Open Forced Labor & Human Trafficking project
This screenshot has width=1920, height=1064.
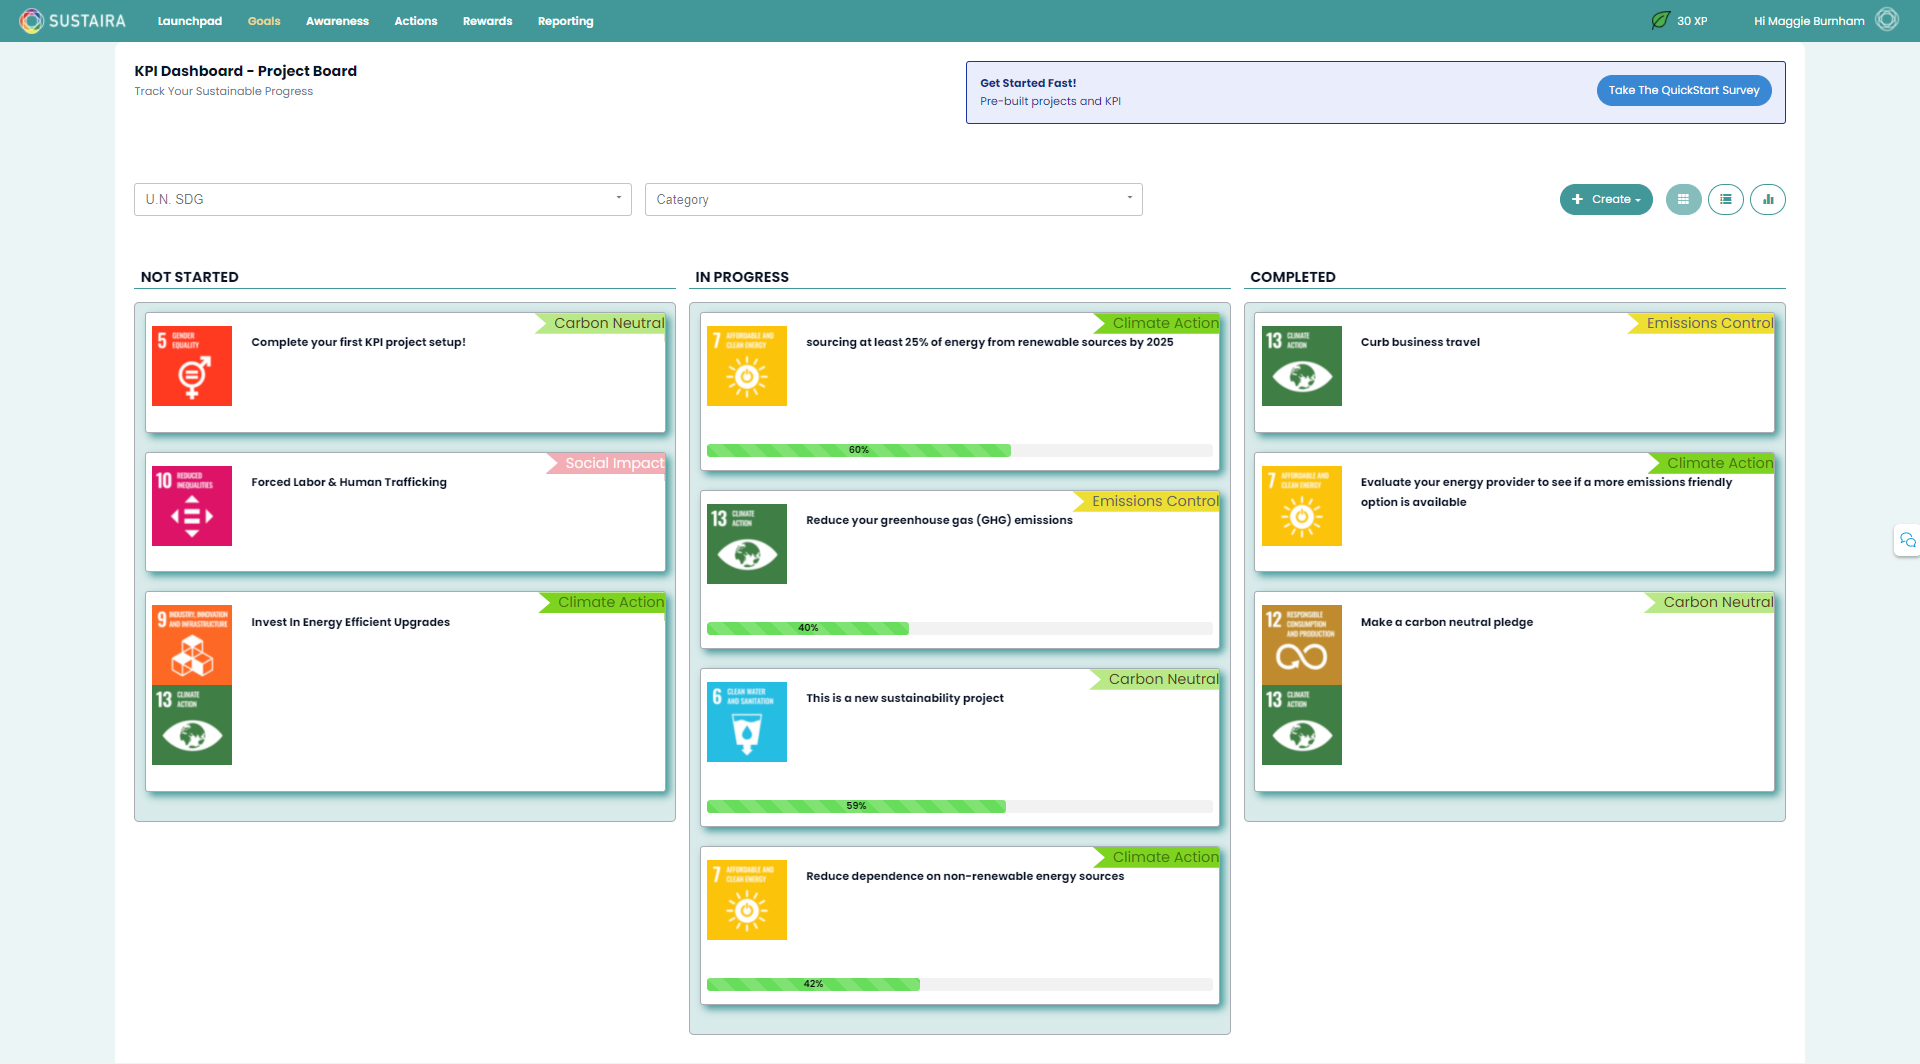[x=349, y=482]
